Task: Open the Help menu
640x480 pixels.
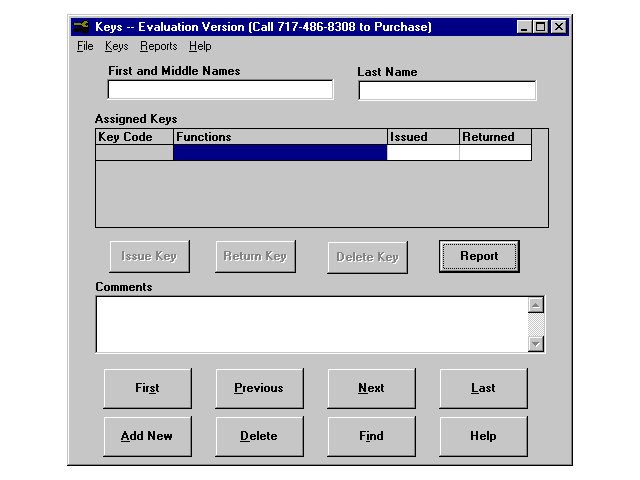Action: pyautogui.click(x=200, y=46)
